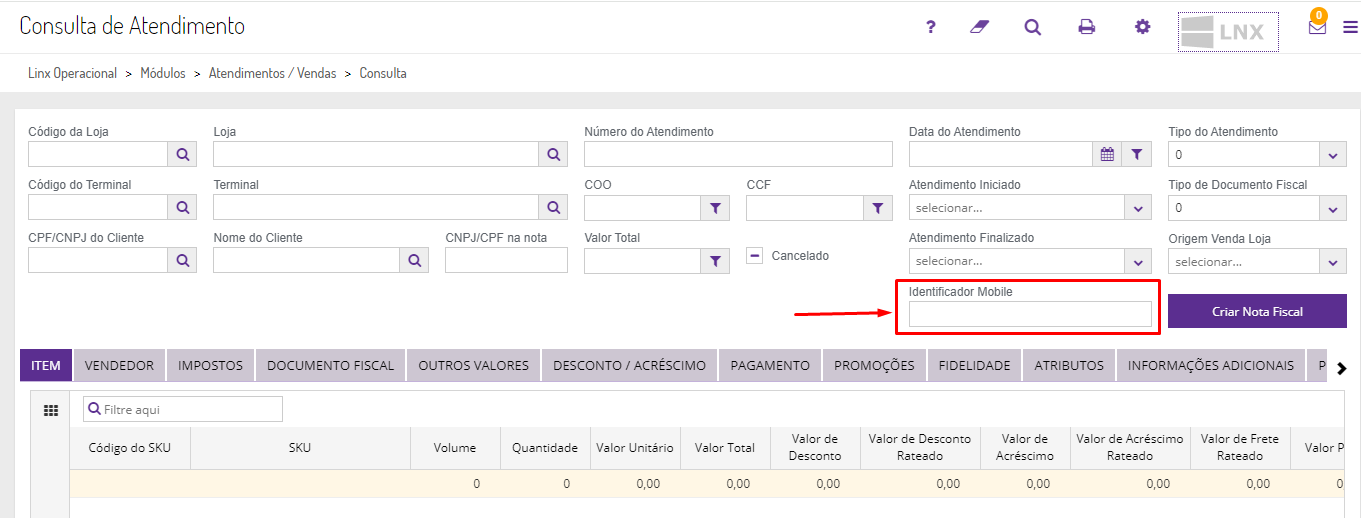This screenshot has height=518, width=1361.
Task: Click the eraser clear icon
Action: (979, 27)
